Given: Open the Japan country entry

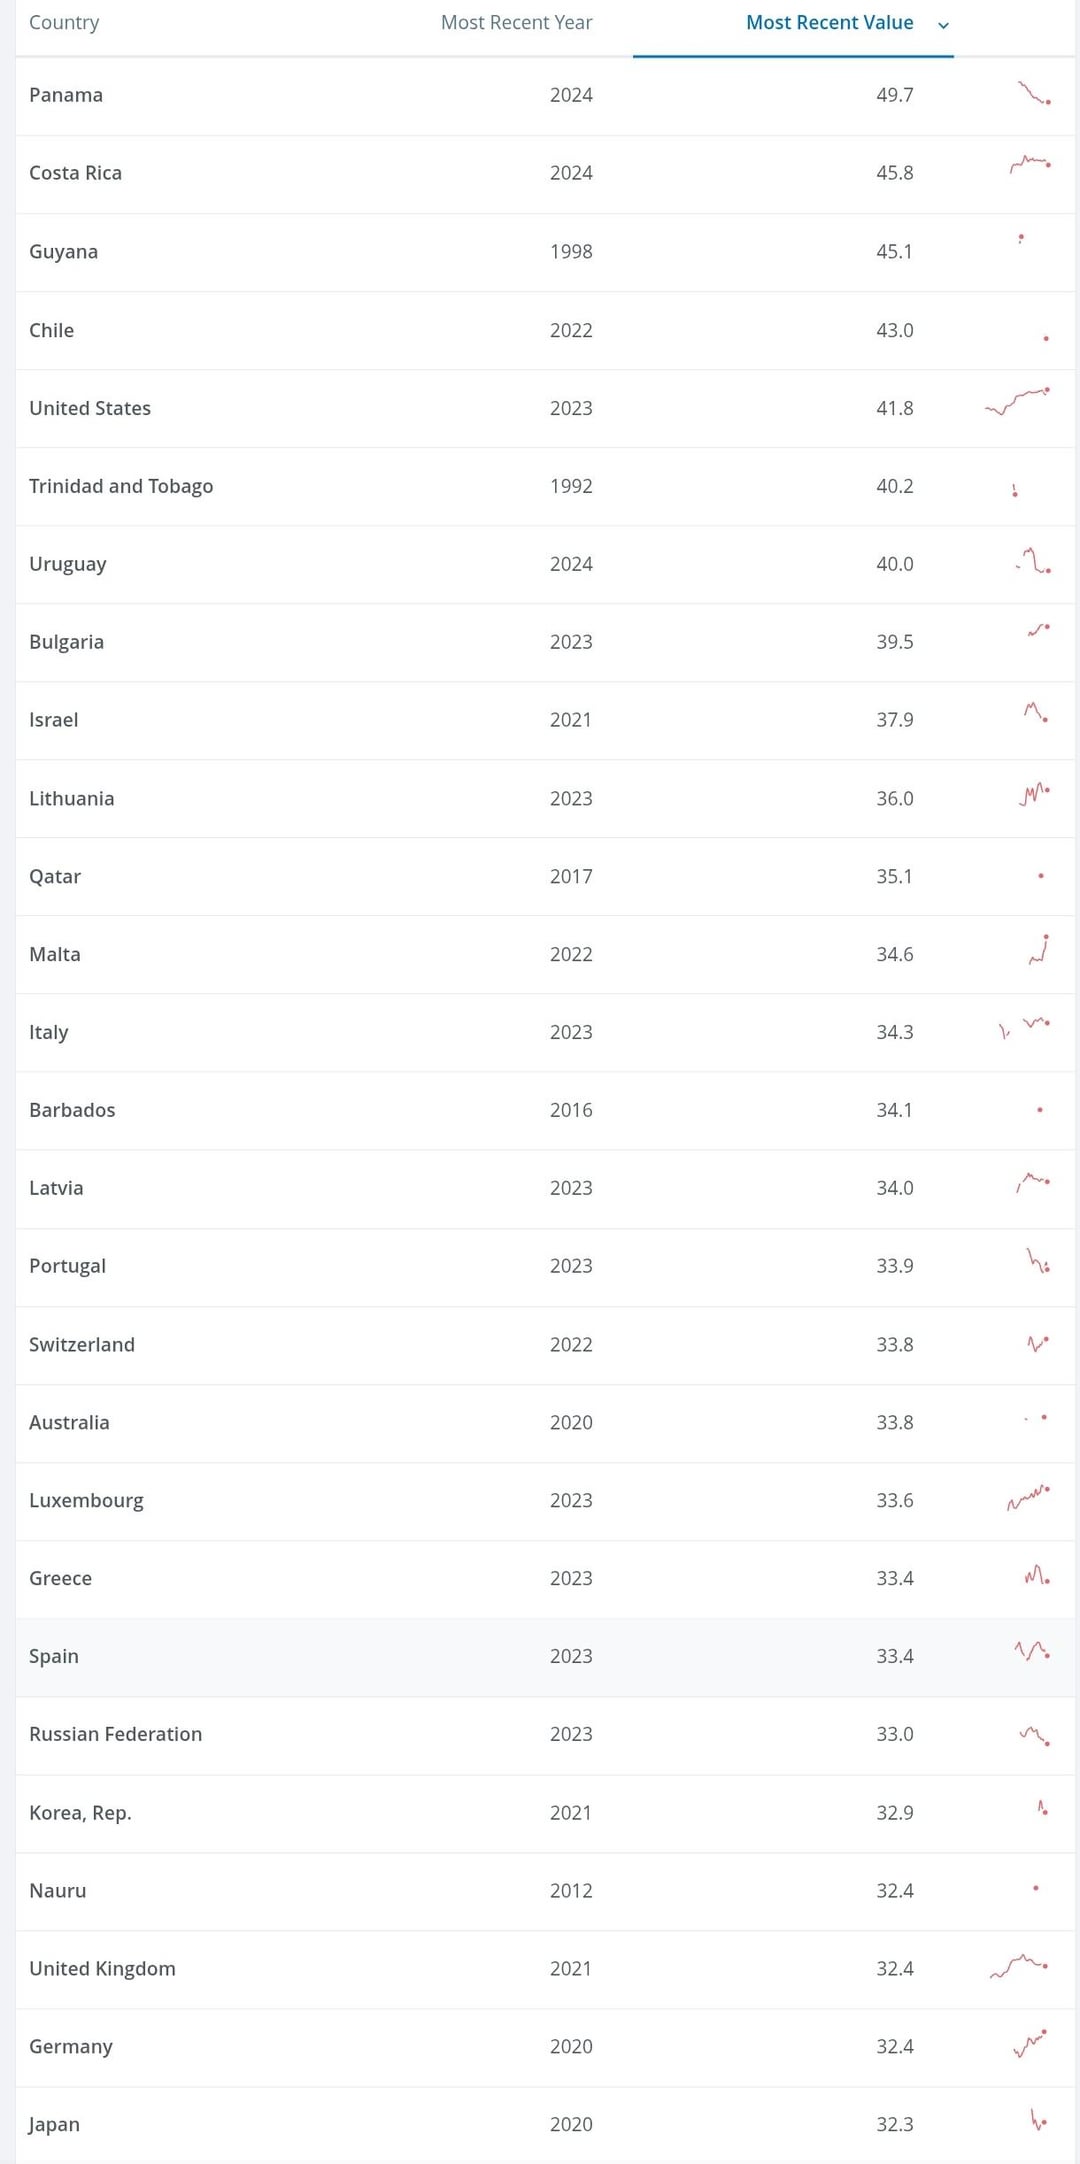Looking at the screenshot, I should click(x=54, y=2124).
